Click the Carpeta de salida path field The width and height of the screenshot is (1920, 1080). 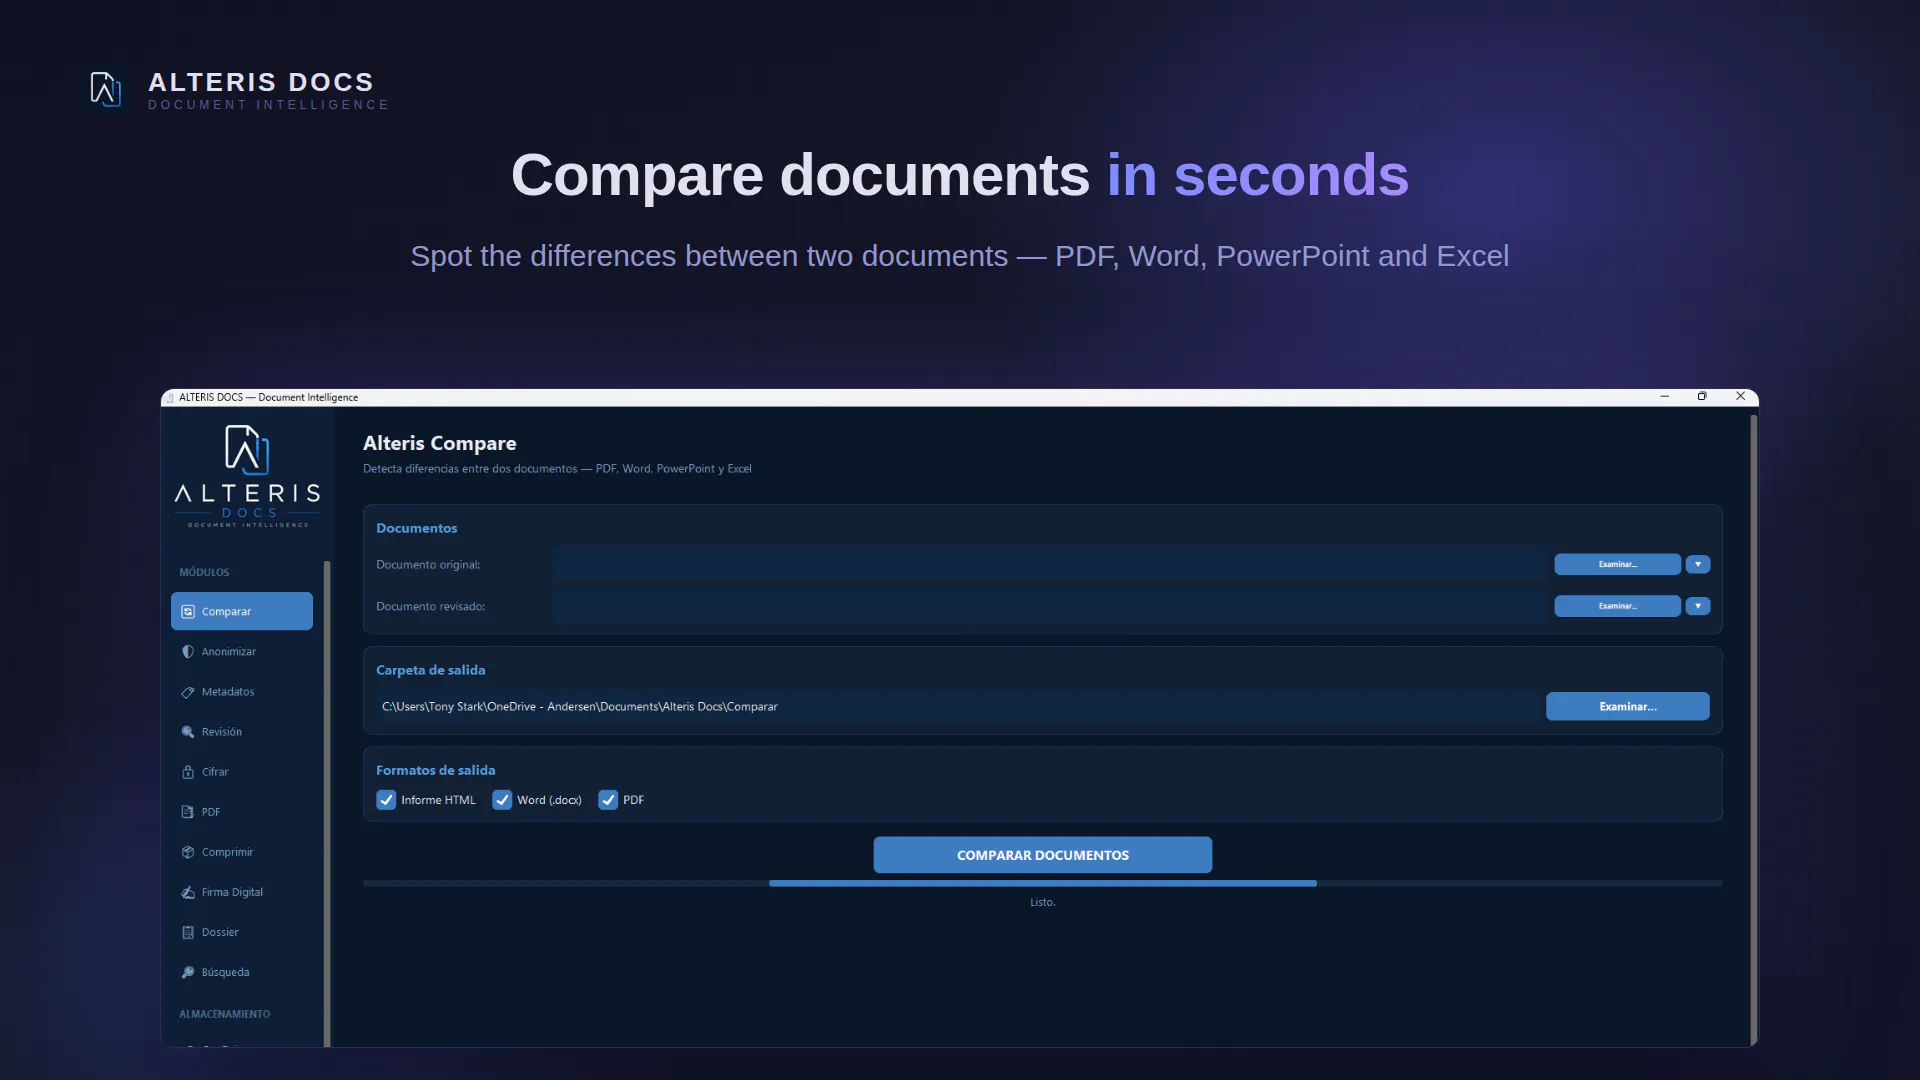click(x=957, y=706)
